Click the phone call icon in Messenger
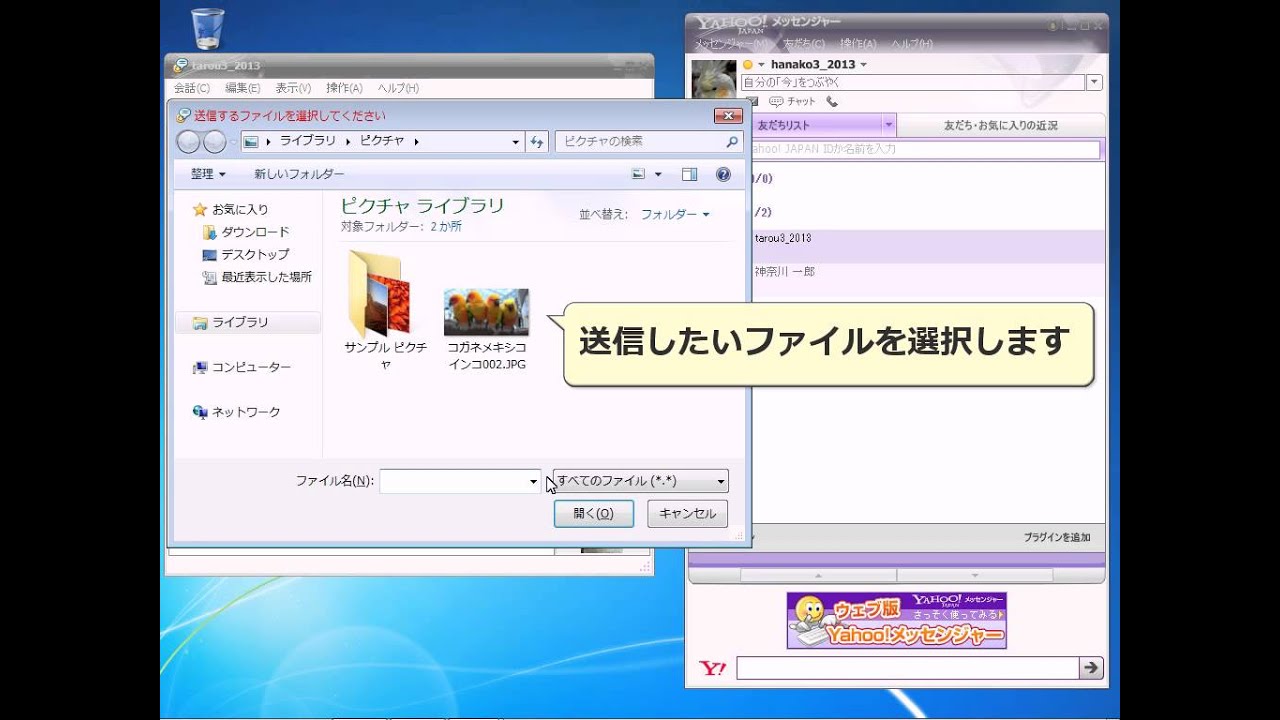1280x720 pixels. (x=832, y=101)
